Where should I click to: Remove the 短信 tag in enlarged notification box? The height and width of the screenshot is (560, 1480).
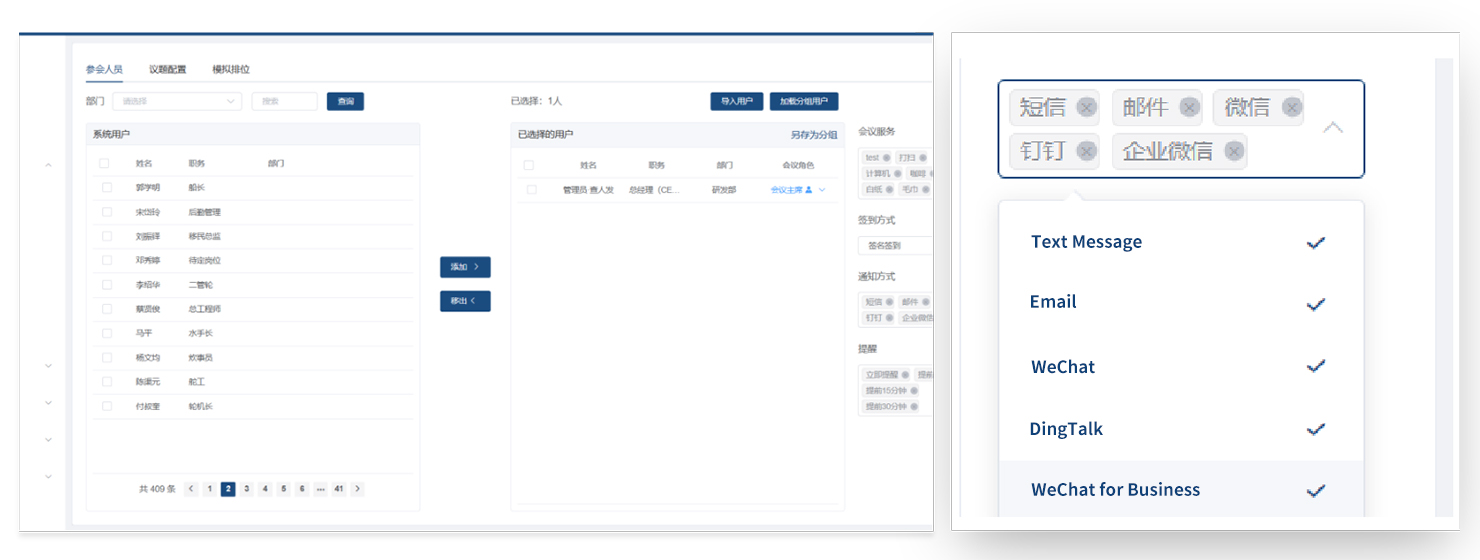[x=1087, y=108]
